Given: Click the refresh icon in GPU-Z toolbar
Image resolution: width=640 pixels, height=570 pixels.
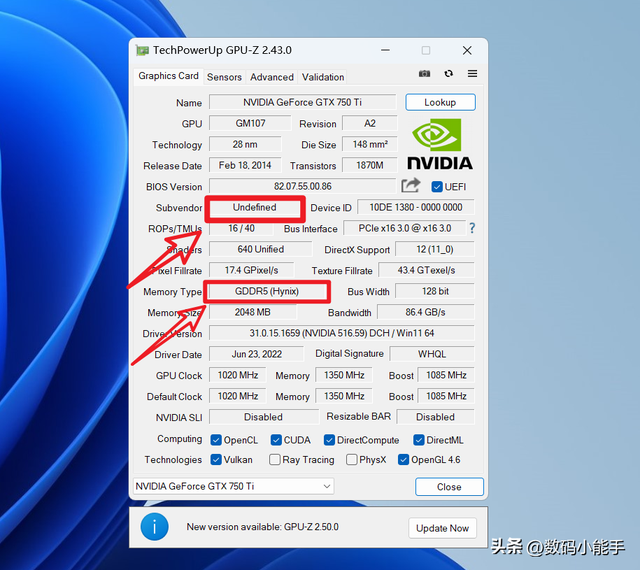Looking at the screenshot, I should tap(449, 73).
